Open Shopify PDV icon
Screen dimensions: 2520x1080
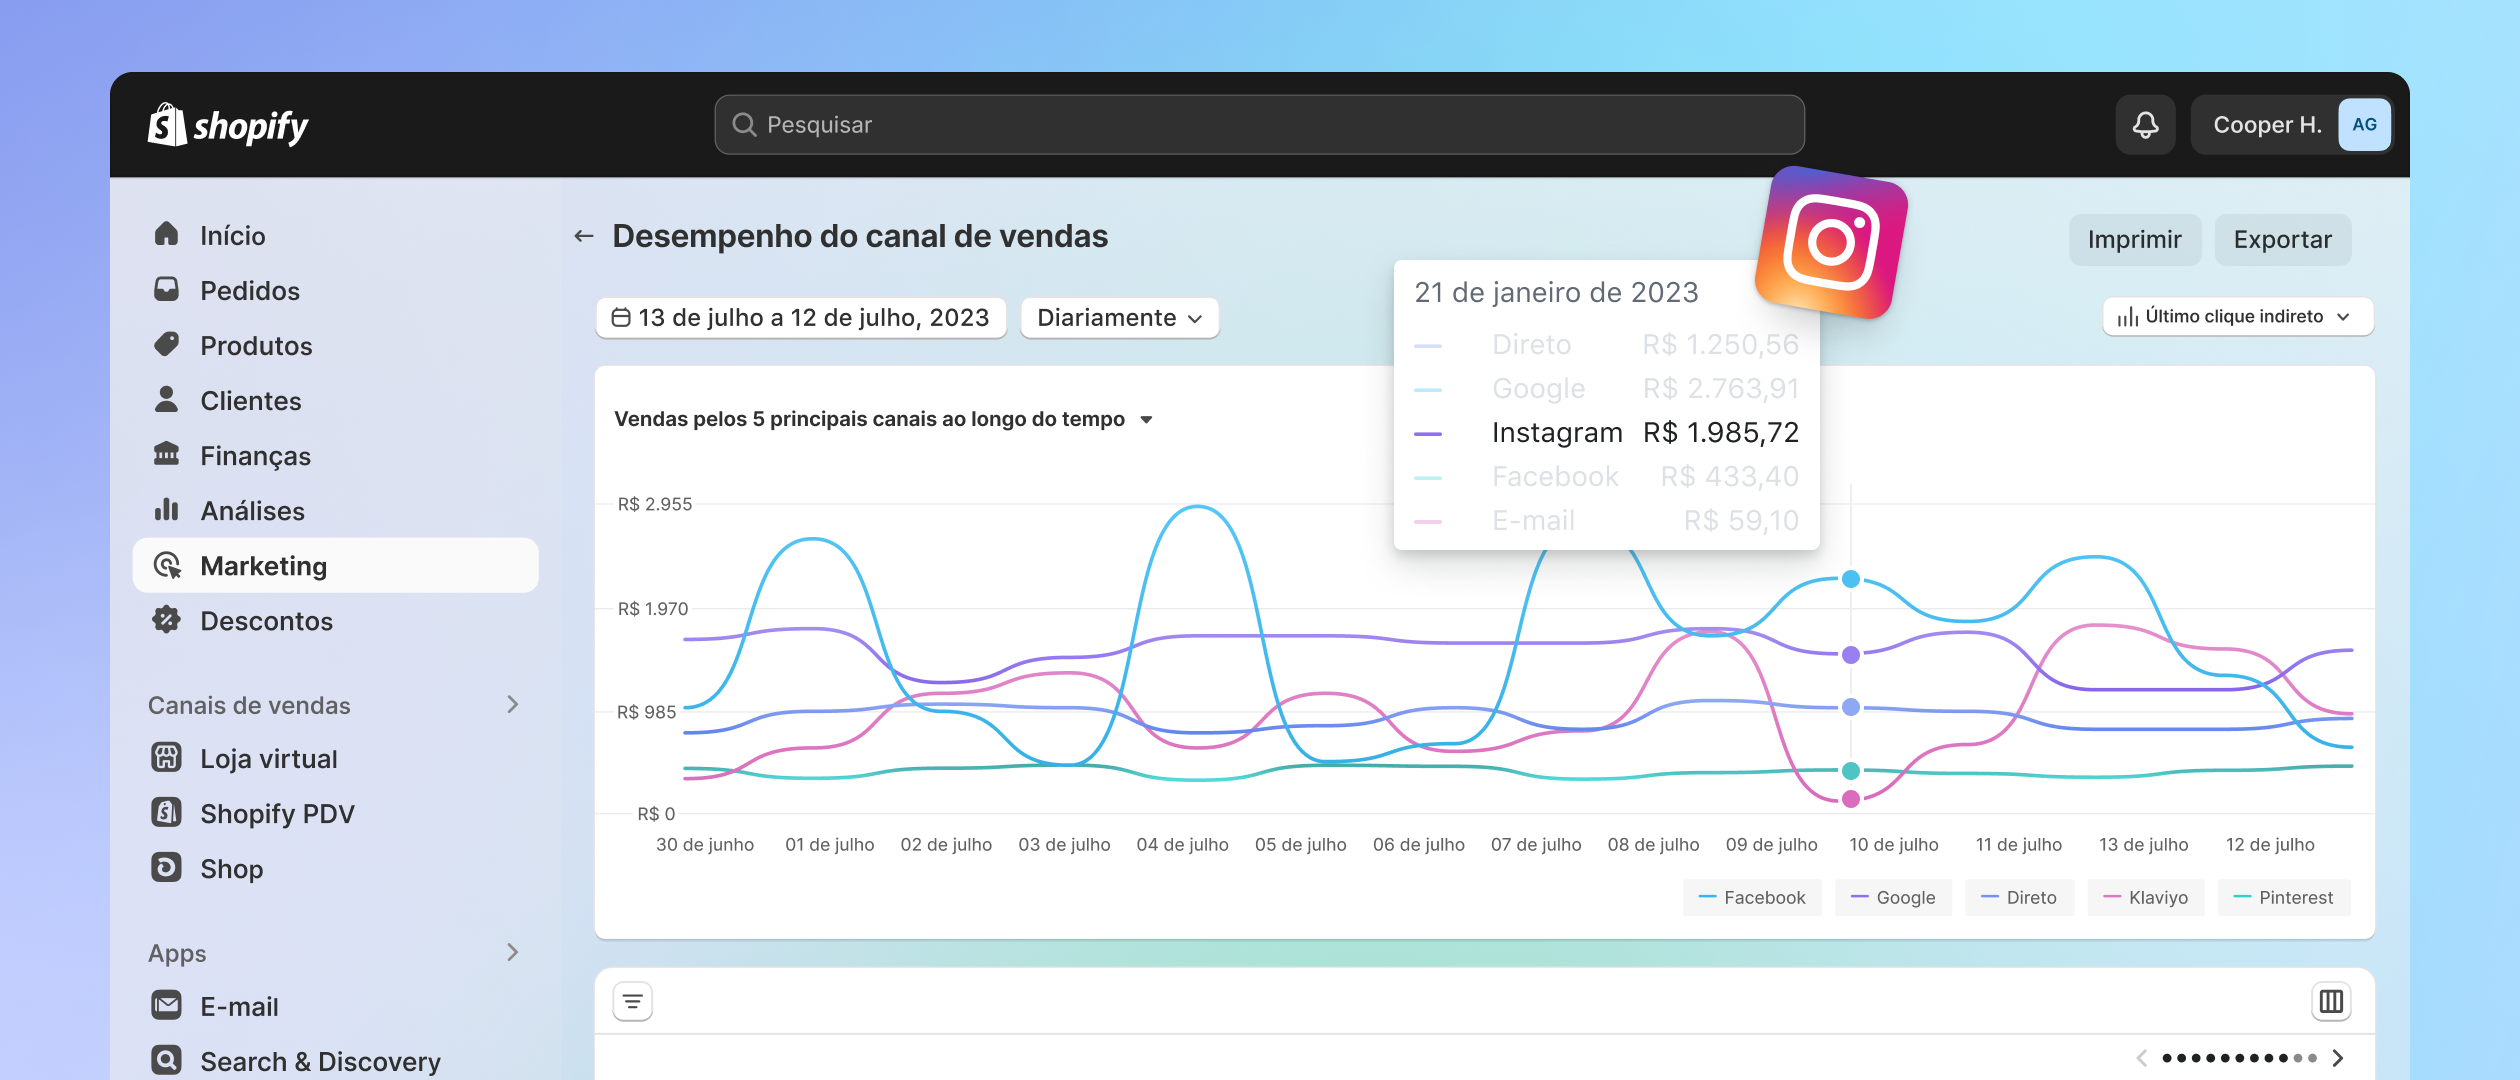167,812
